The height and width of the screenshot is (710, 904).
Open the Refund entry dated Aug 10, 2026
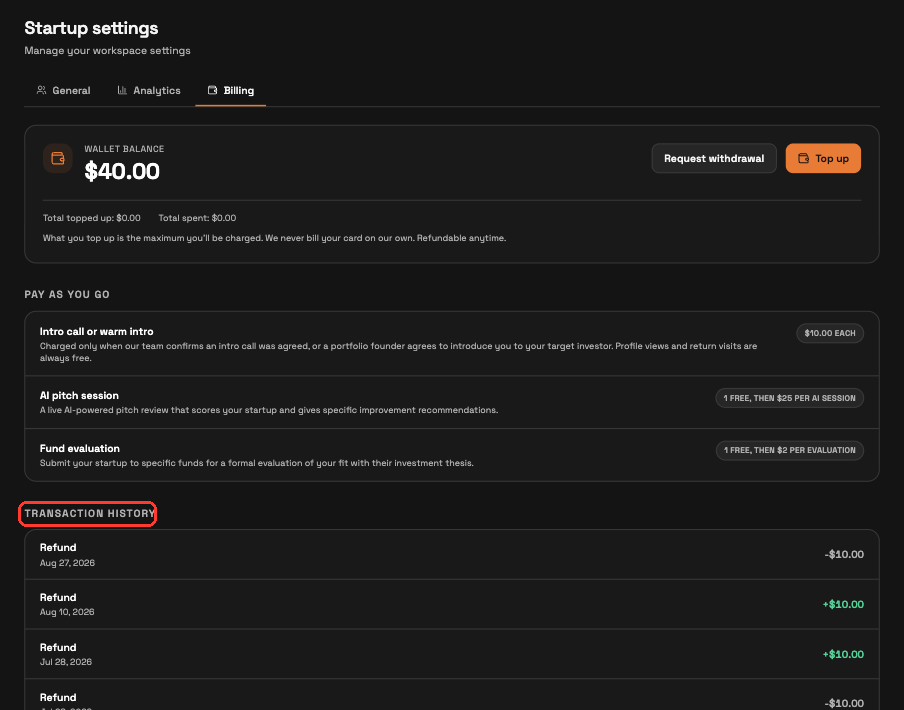(452, 604)
